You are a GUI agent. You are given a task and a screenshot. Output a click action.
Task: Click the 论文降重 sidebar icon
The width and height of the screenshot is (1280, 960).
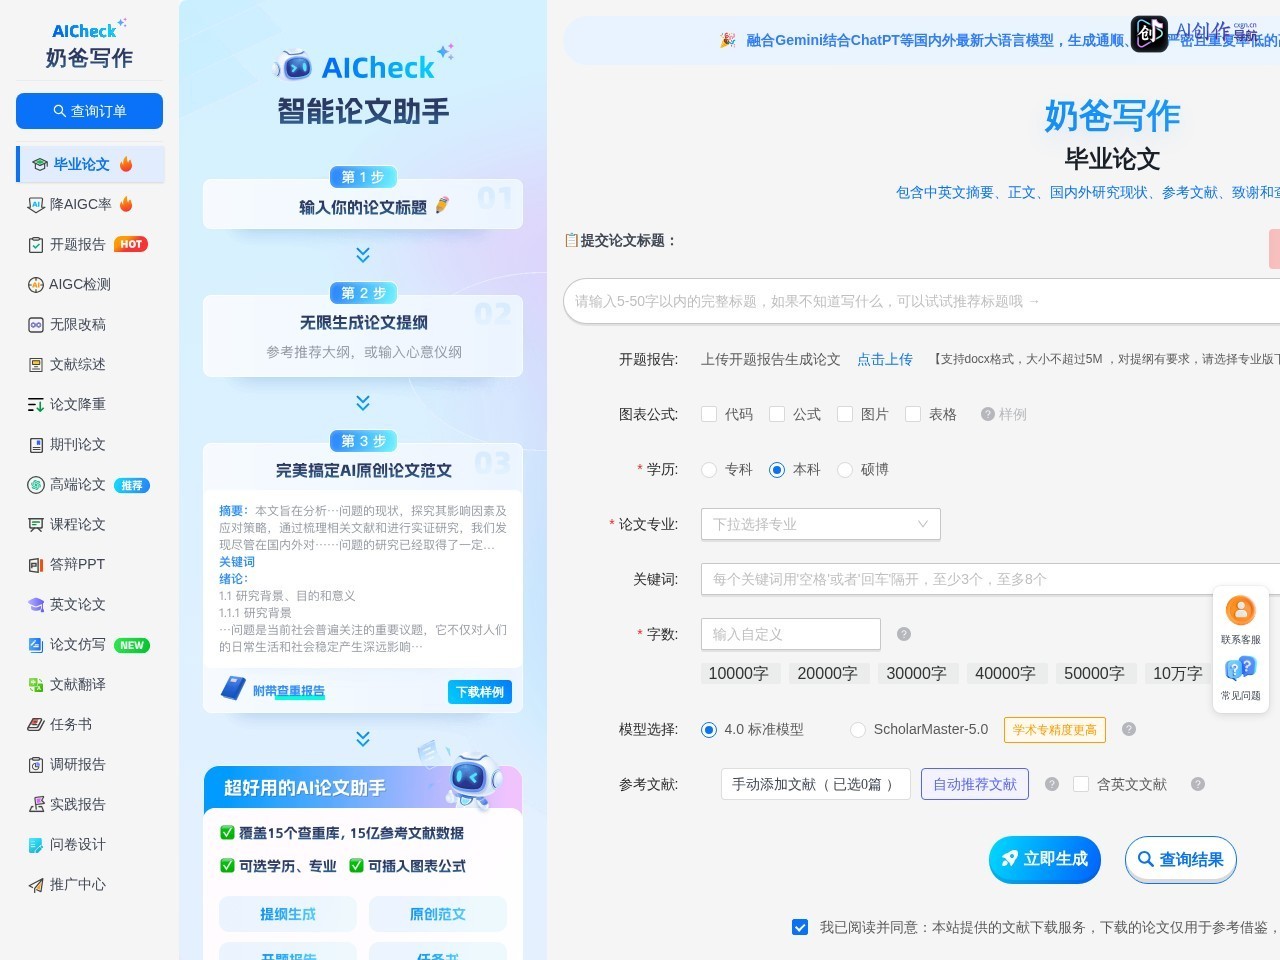[x=36, y=405]
